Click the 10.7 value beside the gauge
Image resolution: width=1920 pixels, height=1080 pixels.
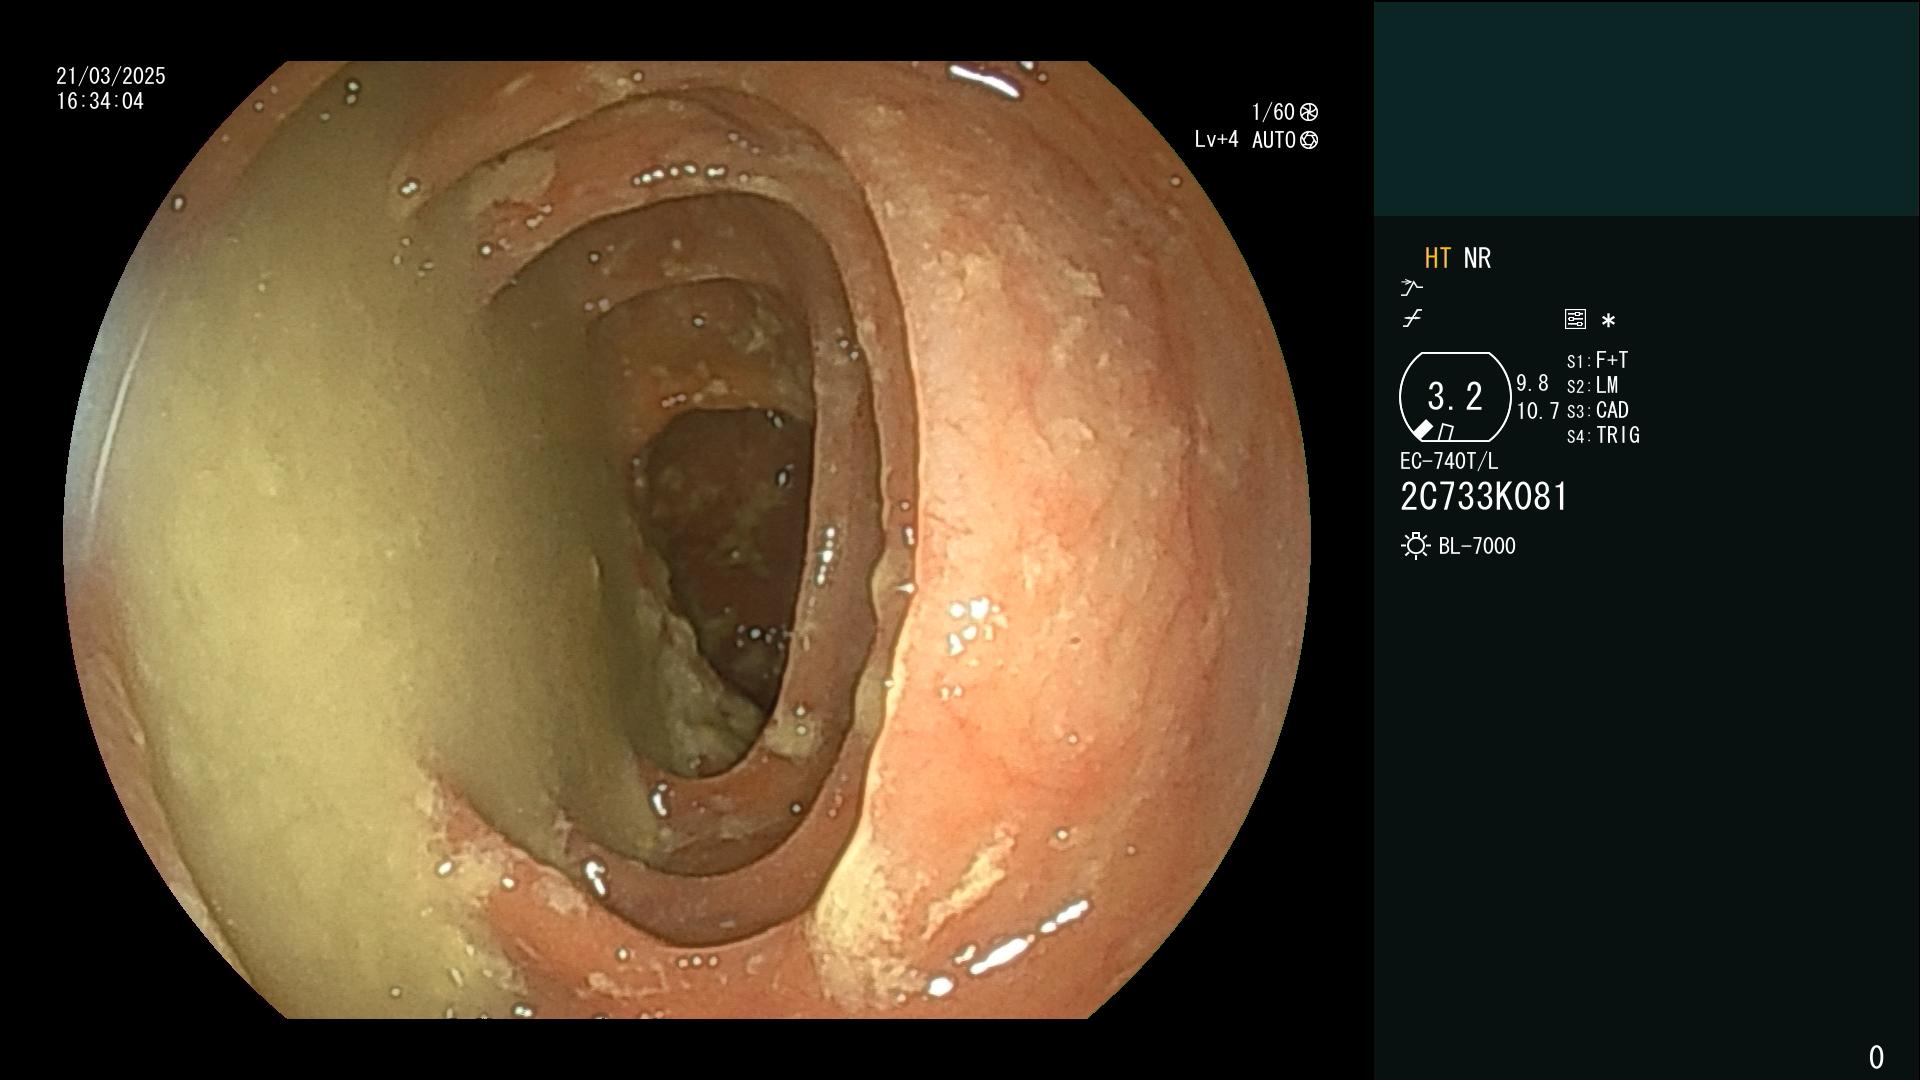(x=1538, y=410)
